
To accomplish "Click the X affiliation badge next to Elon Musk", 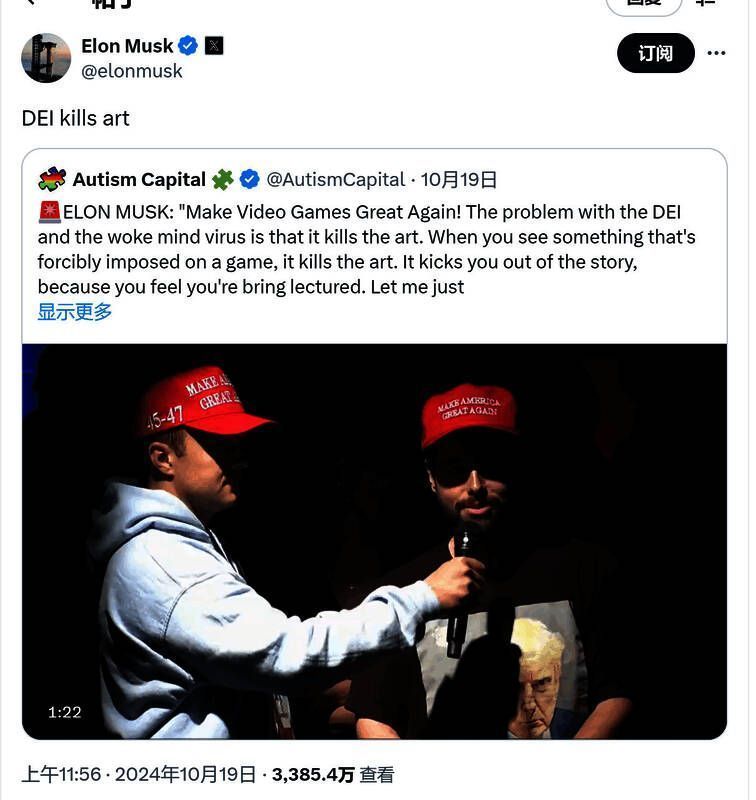I will pos(214,45).
